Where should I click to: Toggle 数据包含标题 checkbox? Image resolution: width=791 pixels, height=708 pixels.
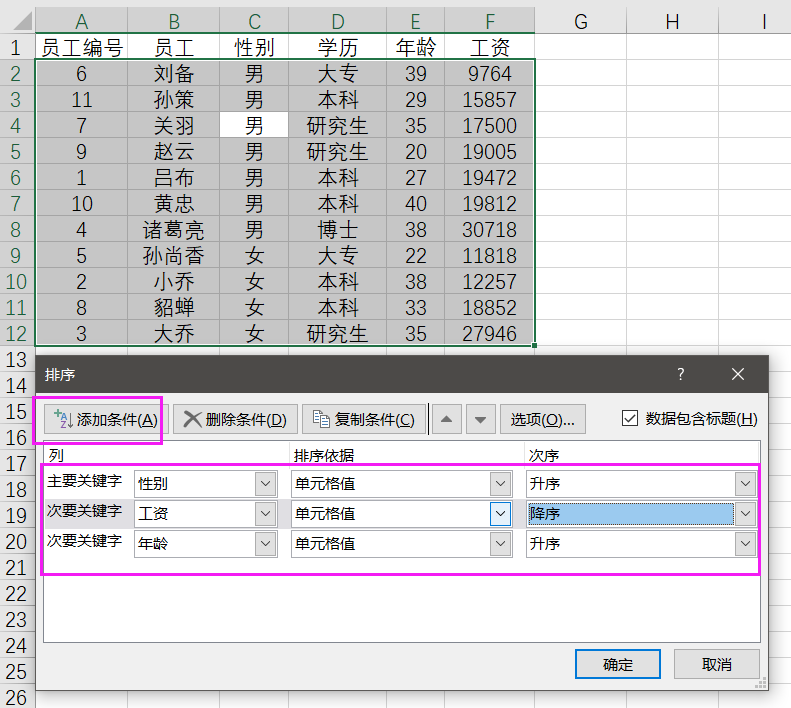[630, 418]
